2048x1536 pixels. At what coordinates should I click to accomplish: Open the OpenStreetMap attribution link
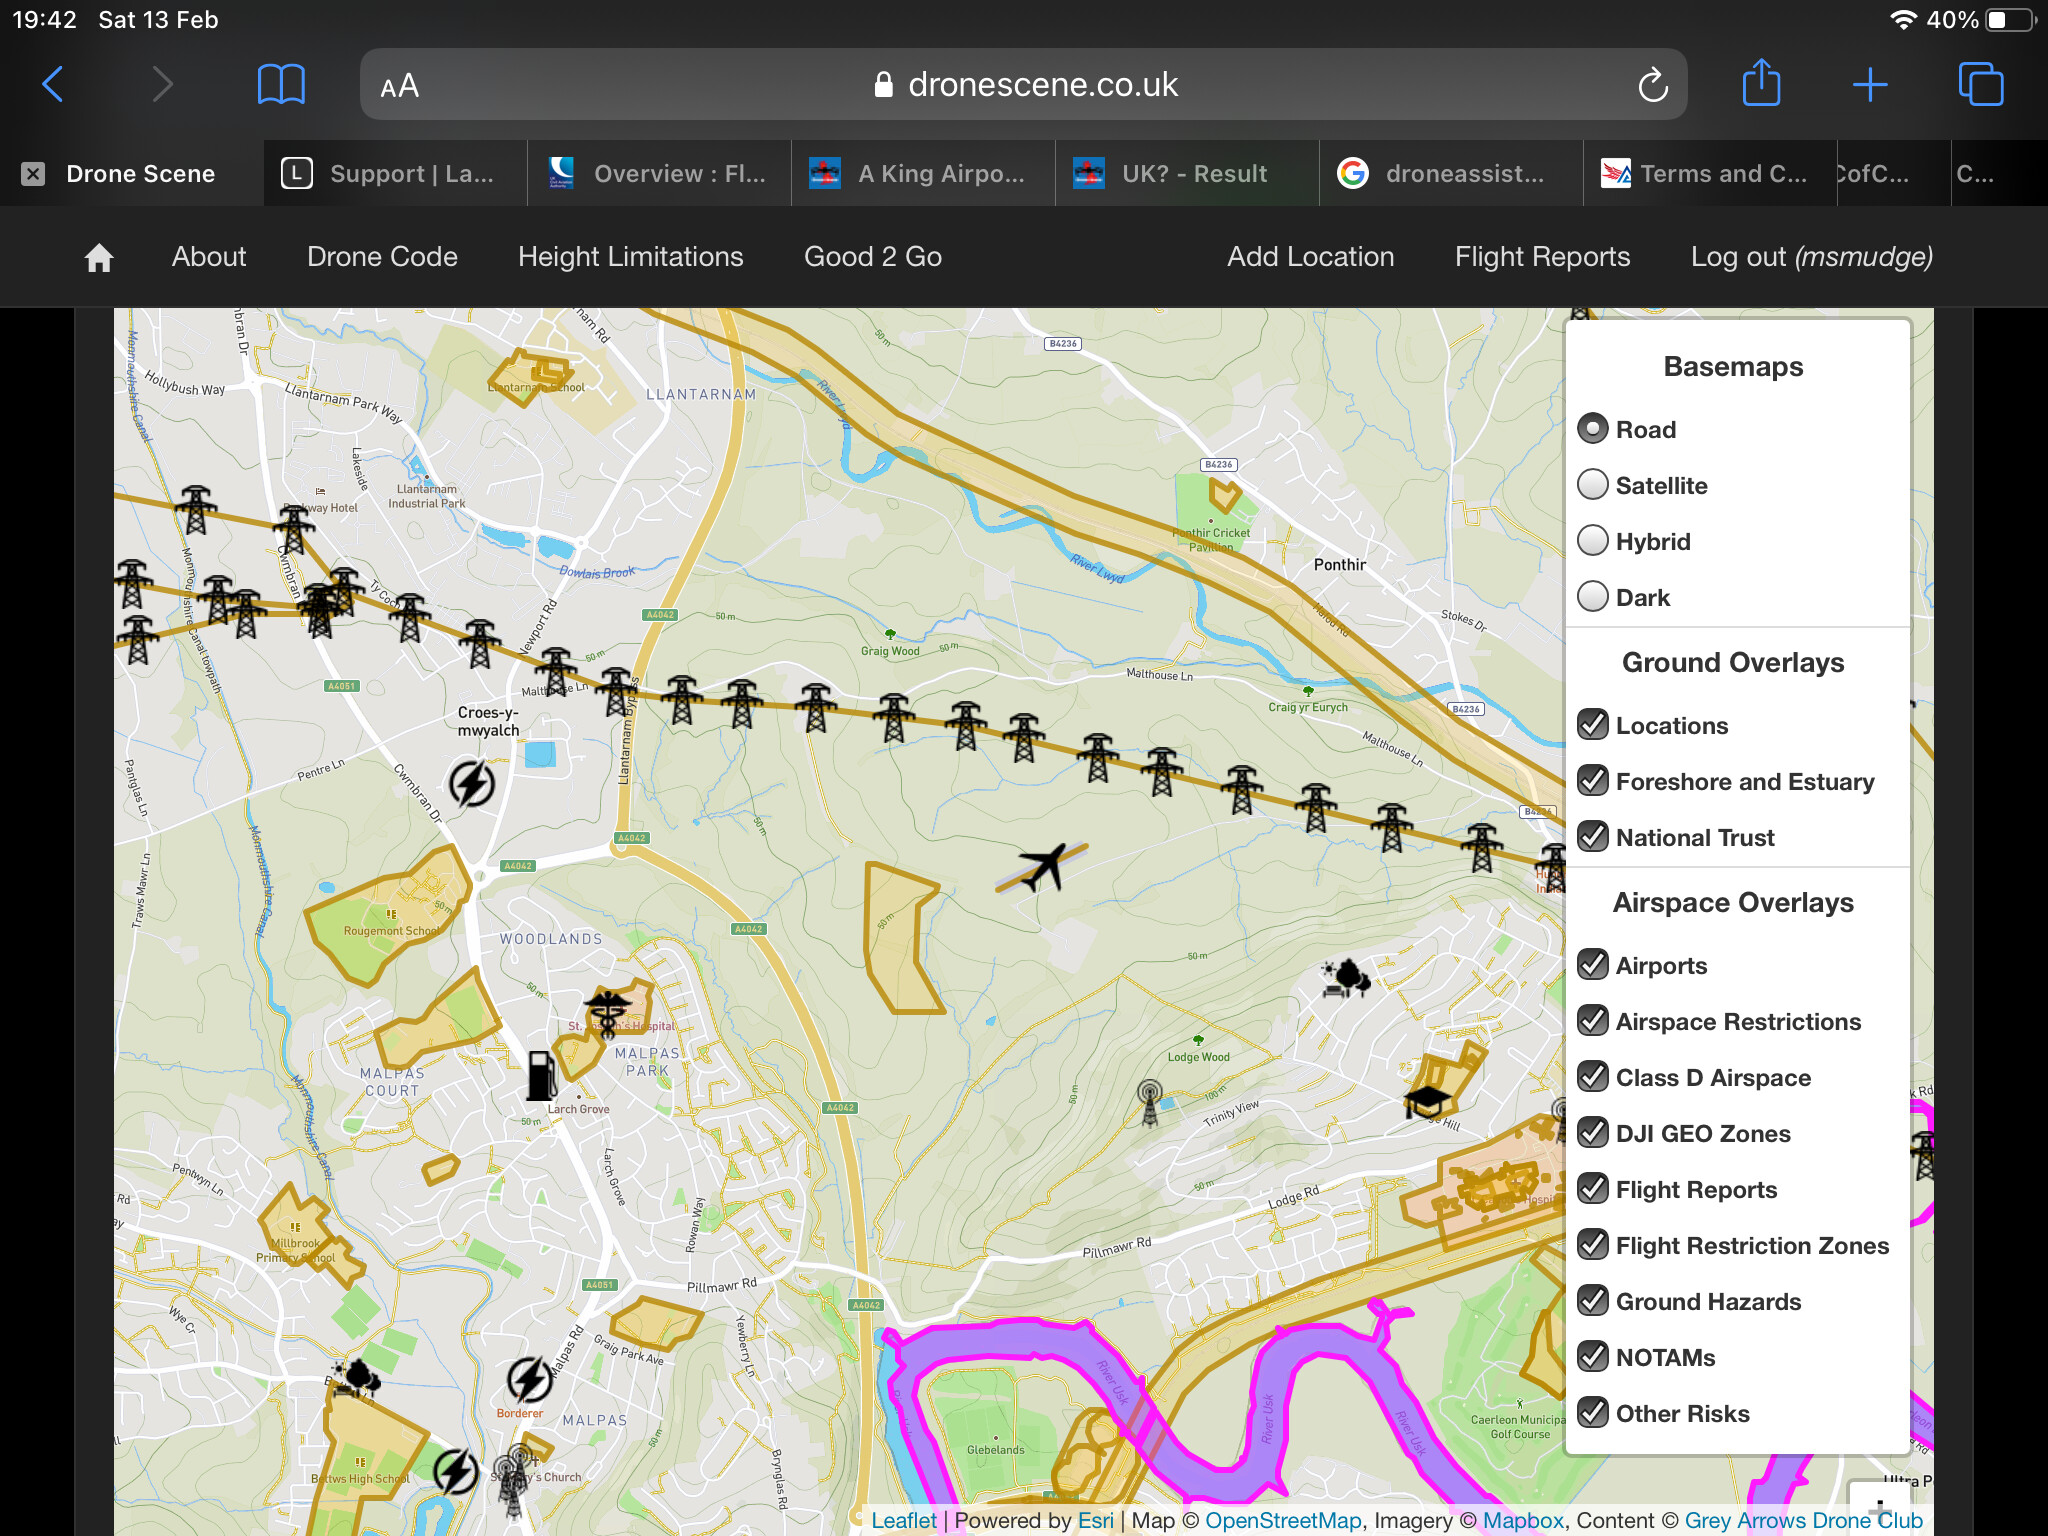(1283, 1520)
